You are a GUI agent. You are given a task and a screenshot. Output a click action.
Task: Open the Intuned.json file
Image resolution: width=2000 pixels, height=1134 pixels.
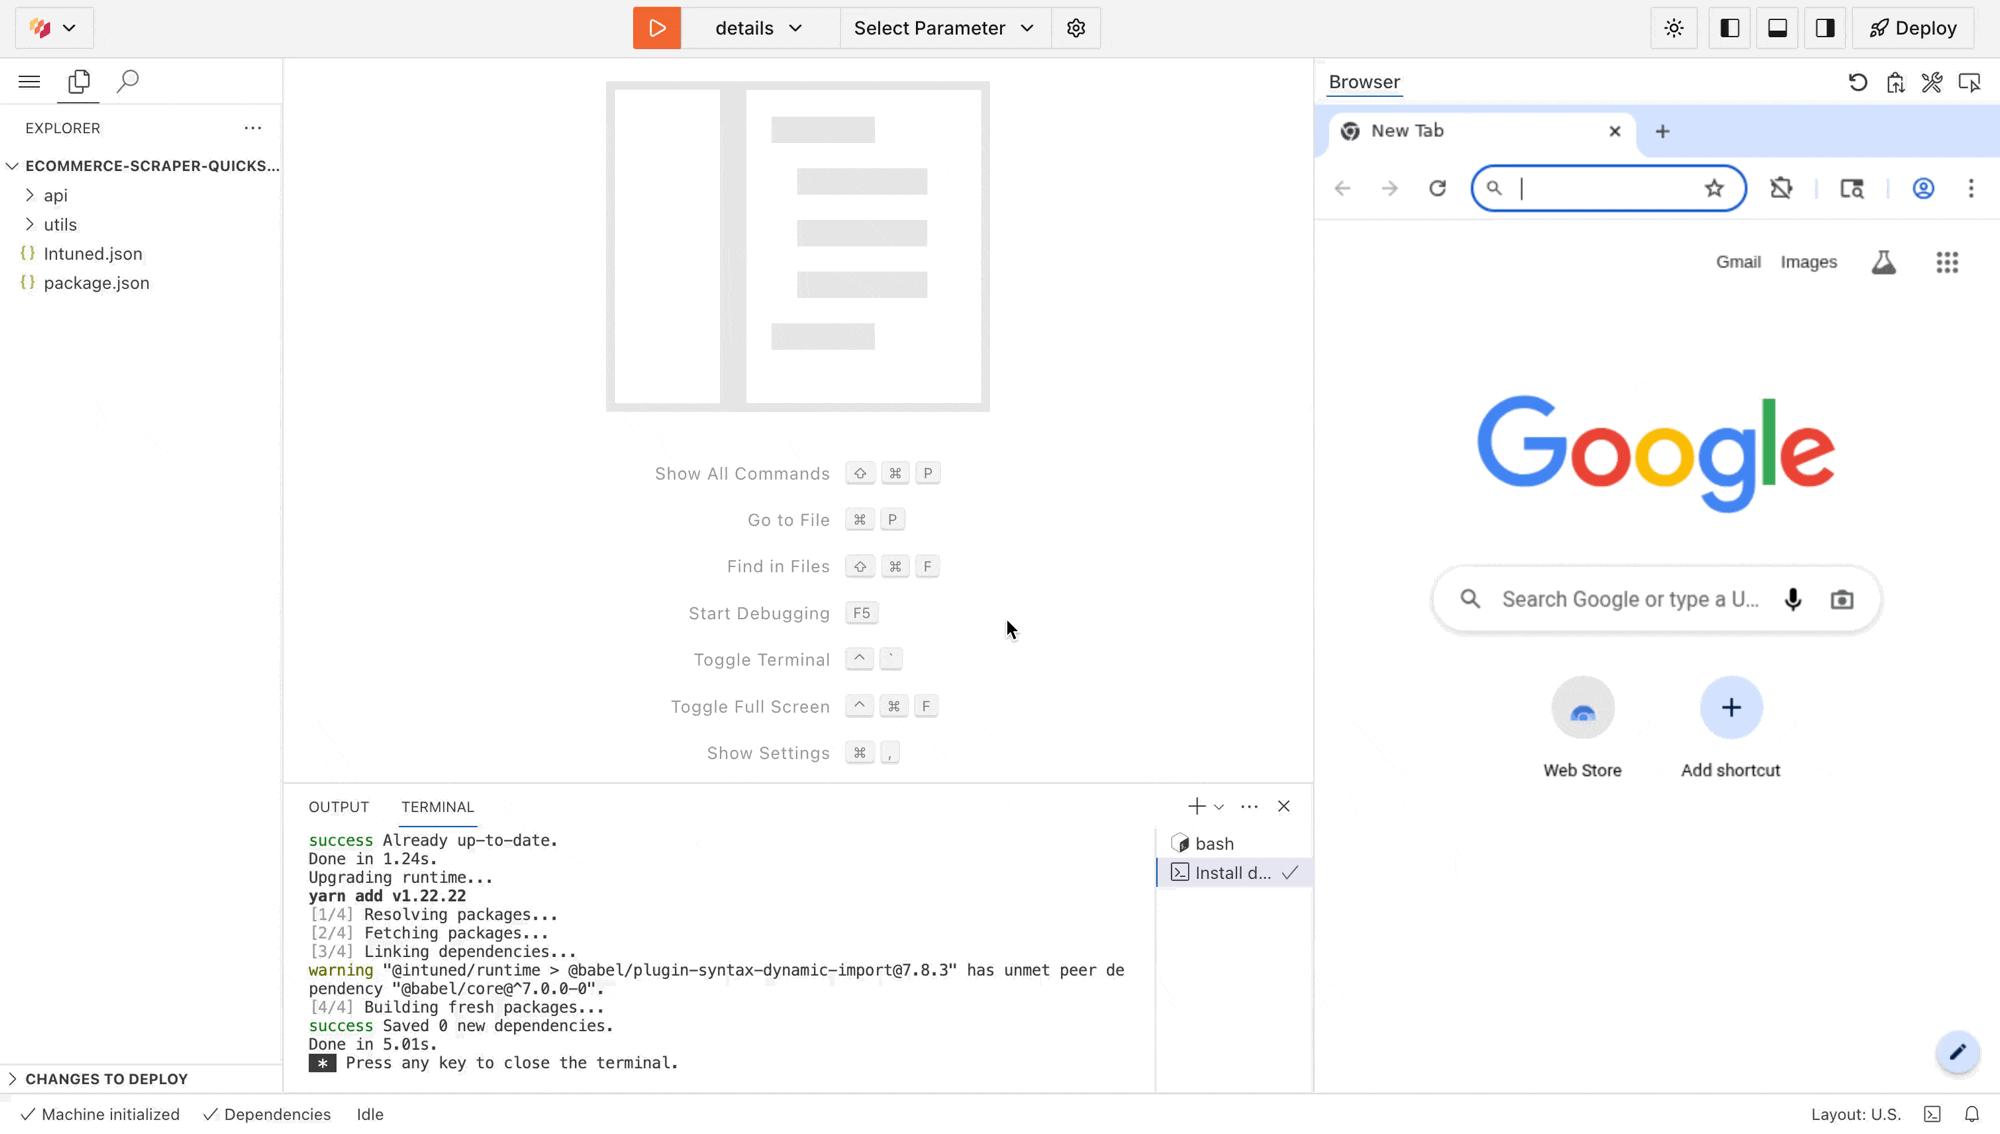(93, 254)
